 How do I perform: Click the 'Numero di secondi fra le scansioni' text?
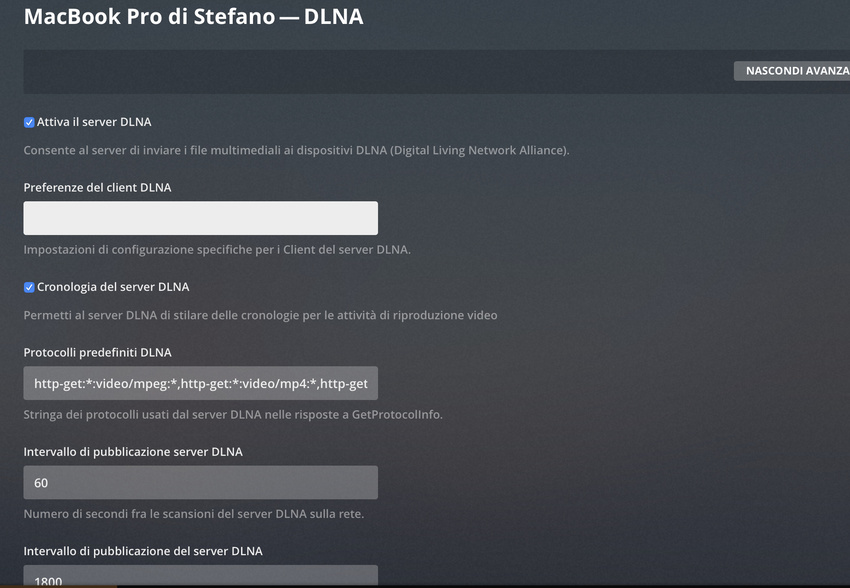193,514
